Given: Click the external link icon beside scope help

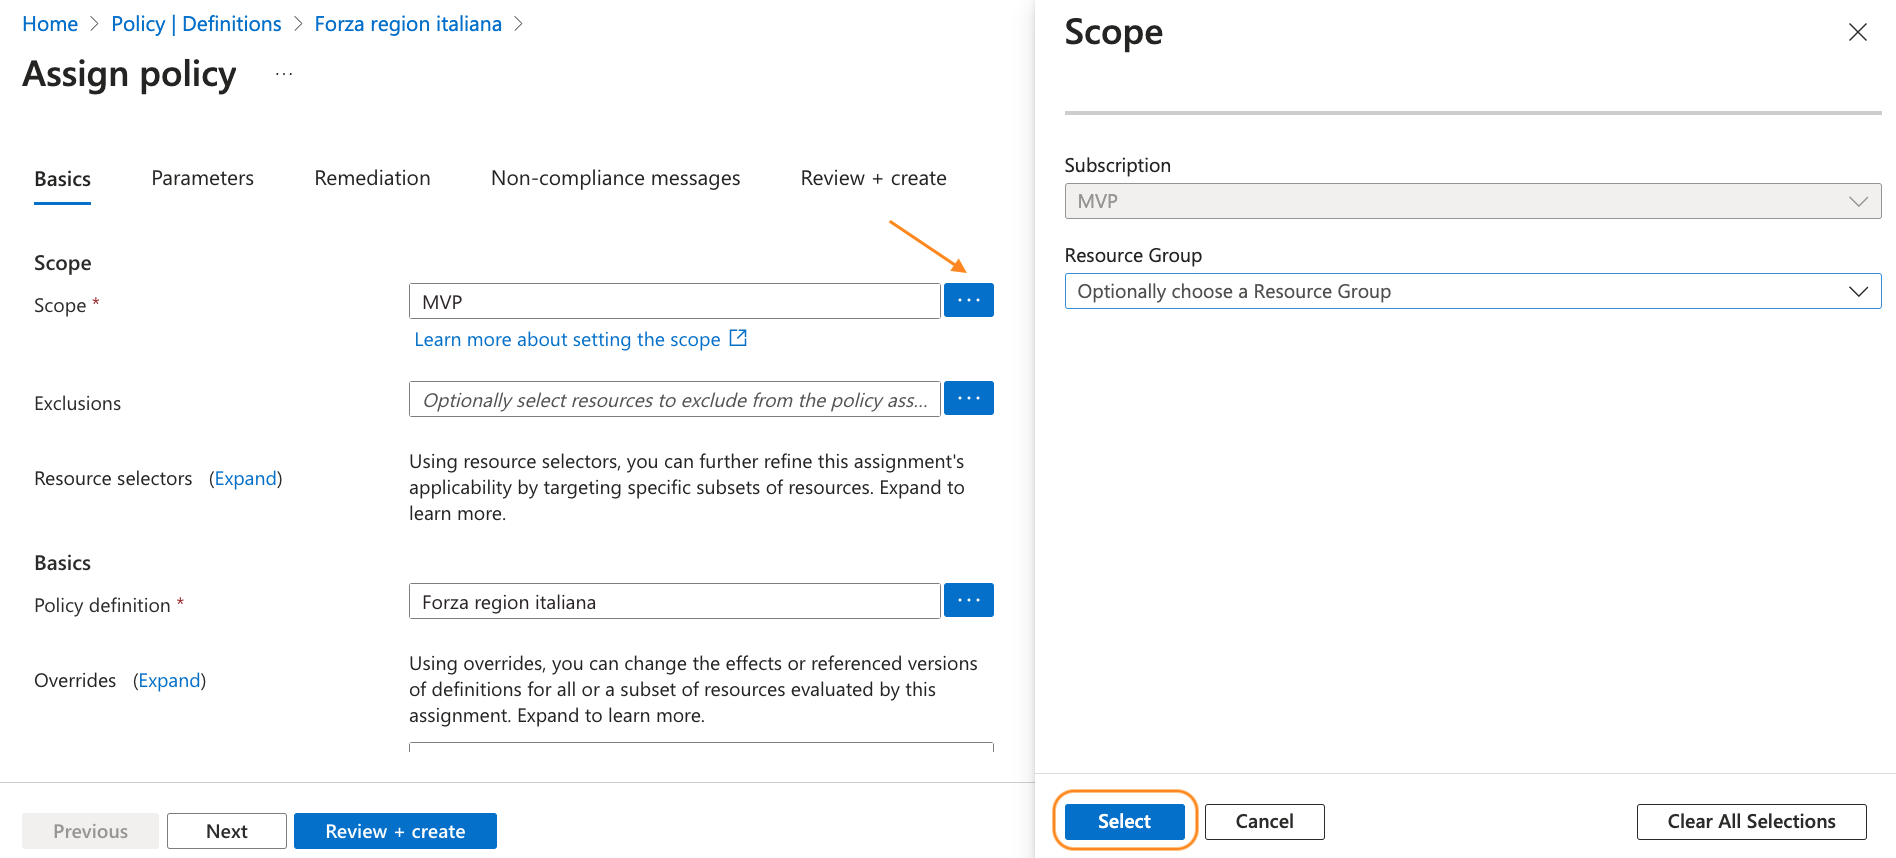Looking at the screenshot, I should click(738, 338).
